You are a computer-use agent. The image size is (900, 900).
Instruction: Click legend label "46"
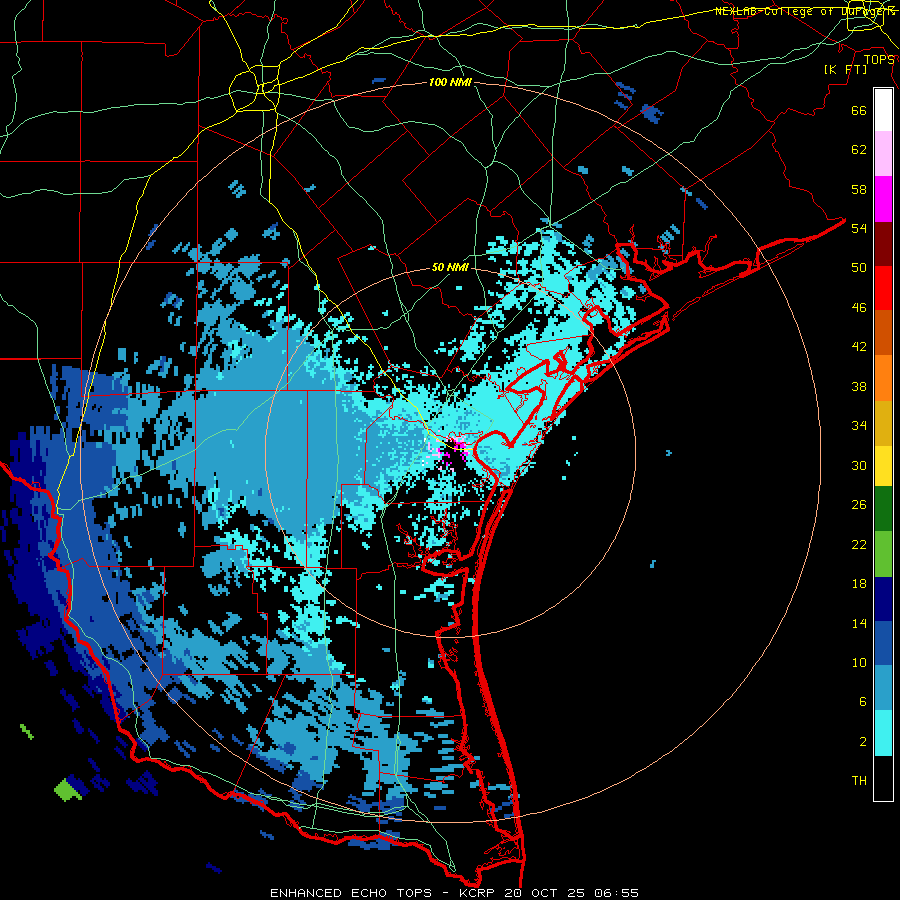click(x=859, y=308)
